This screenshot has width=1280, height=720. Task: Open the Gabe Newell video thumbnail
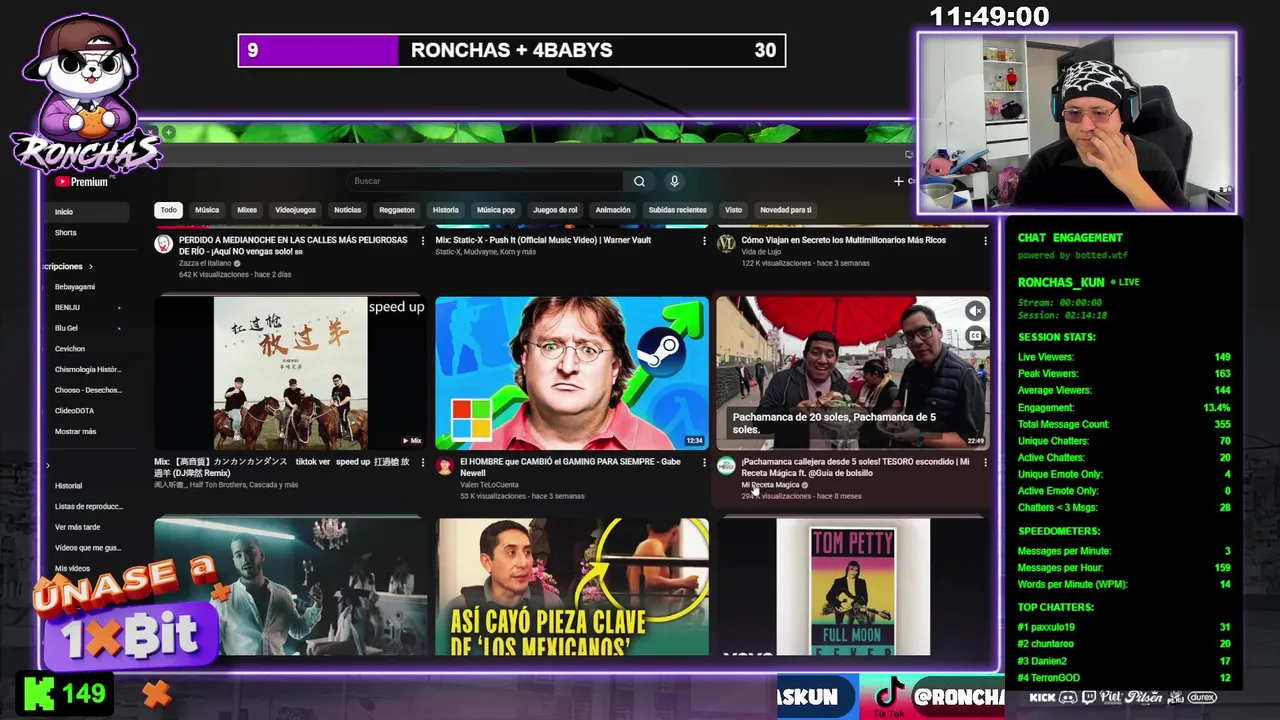(x=572, y=373)
